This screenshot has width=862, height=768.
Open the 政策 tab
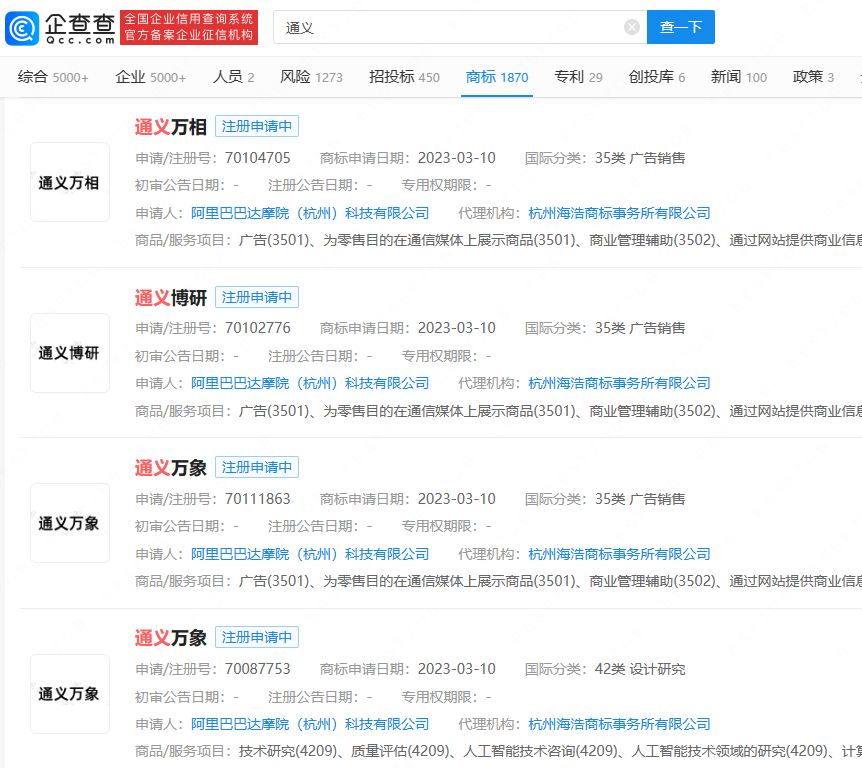point(813,77)
